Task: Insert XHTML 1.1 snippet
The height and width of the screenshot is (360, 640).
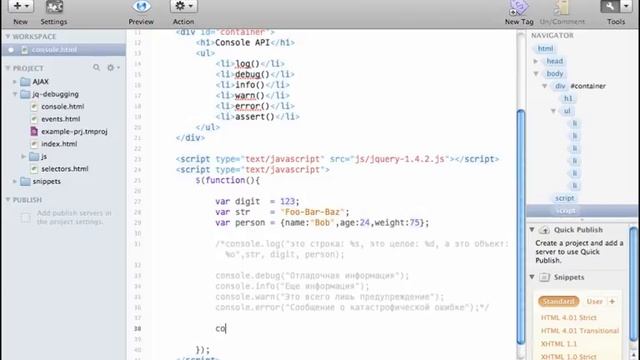Action: click(559, 344)
